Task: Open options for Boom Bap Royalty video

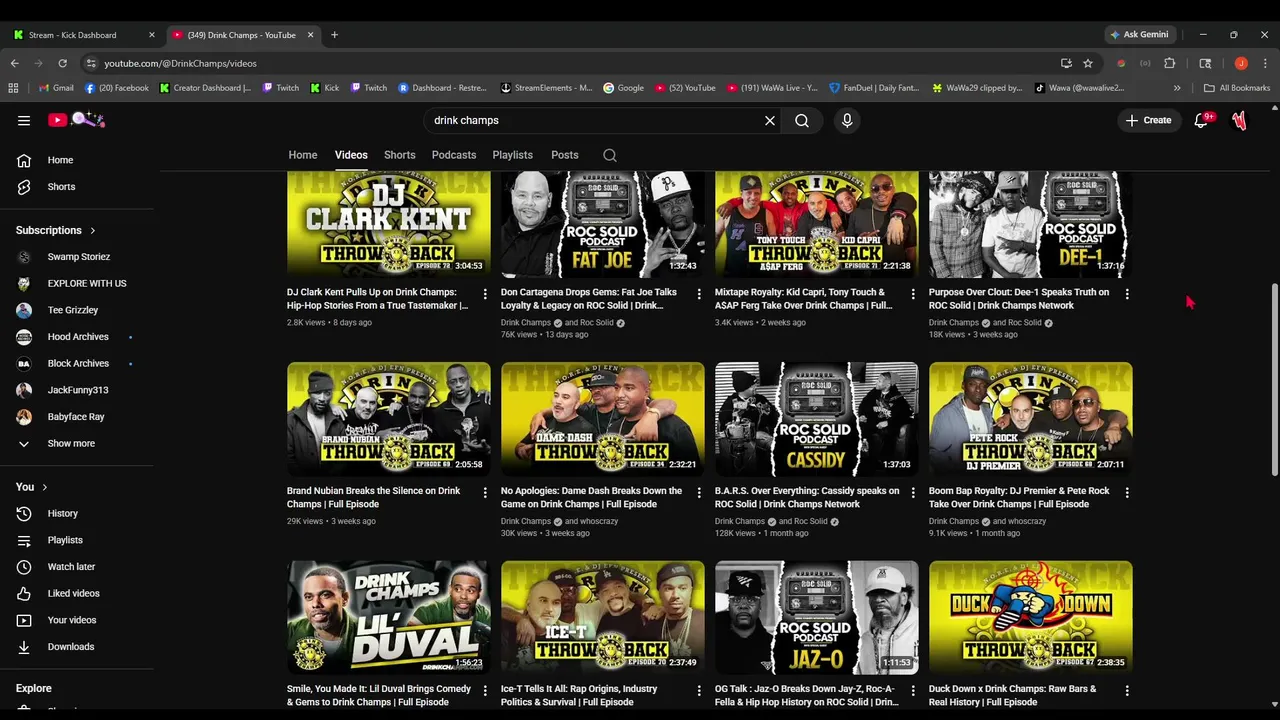Action: tap(1127, 493)
